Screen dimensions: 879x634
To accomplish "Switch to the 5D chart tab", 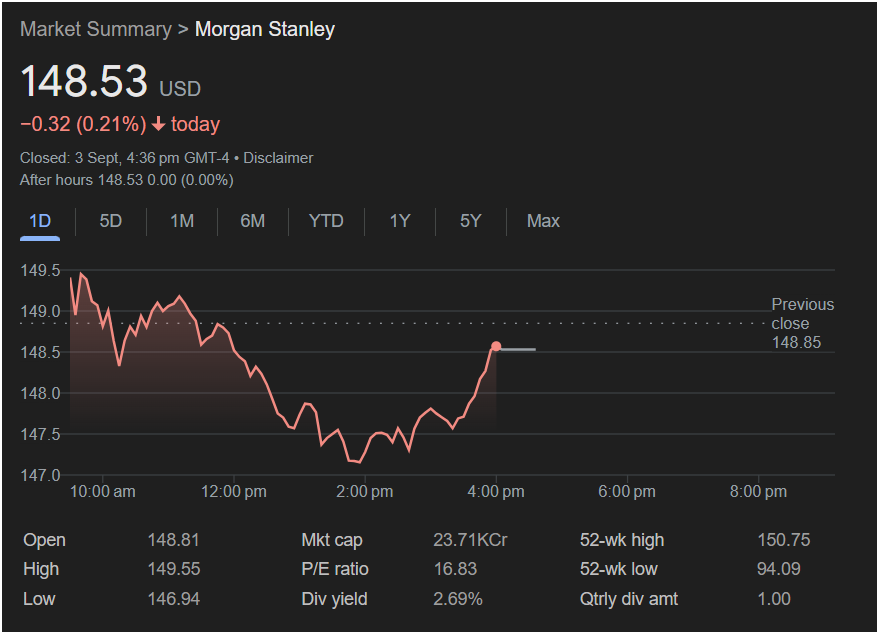I will 110,221.
